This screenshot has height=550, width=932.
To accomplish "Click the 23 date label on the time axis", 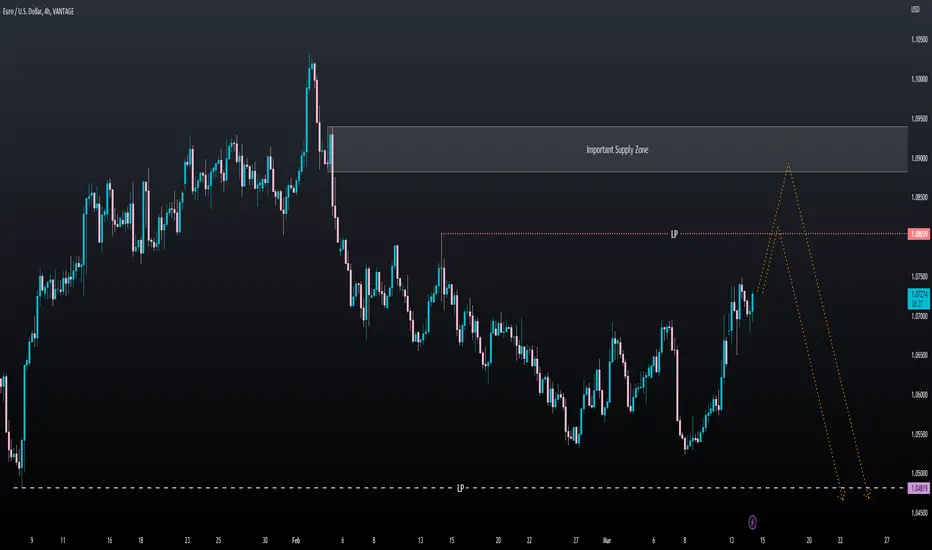I will tap(187, 540).
